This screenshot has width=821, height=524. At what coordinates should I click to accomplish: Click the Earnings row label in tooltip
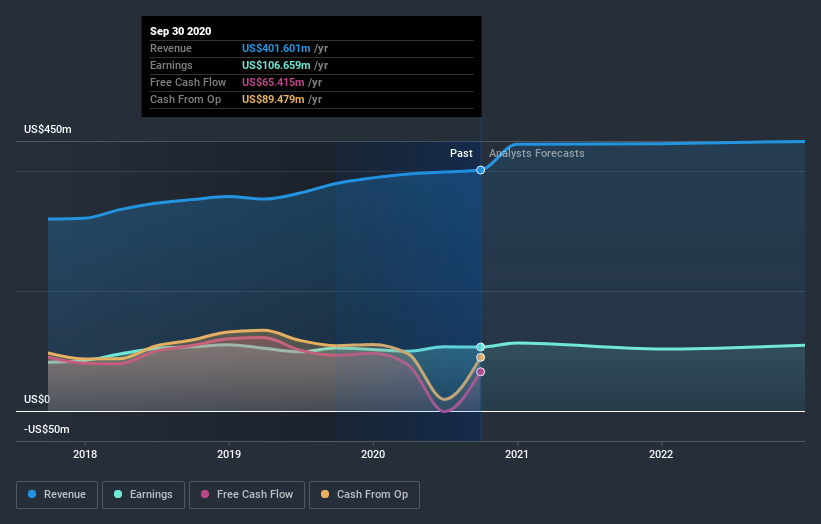coord(171,65)
